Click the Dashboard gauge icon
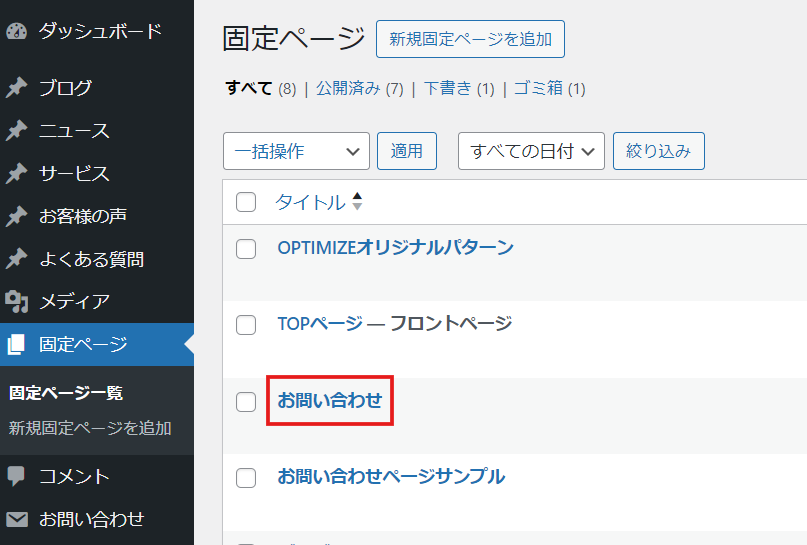The width and height of the screenshot is (807, 545). pos(16,31)
